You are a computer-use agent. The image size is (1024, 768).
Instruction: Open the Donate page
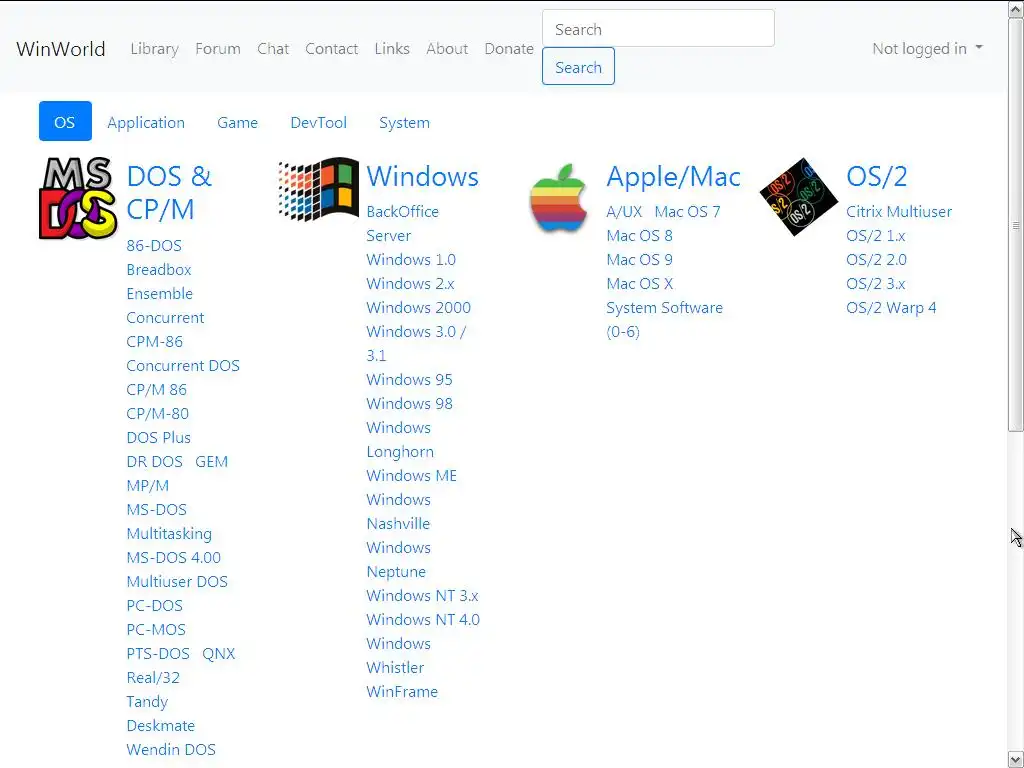click(509, 48)
